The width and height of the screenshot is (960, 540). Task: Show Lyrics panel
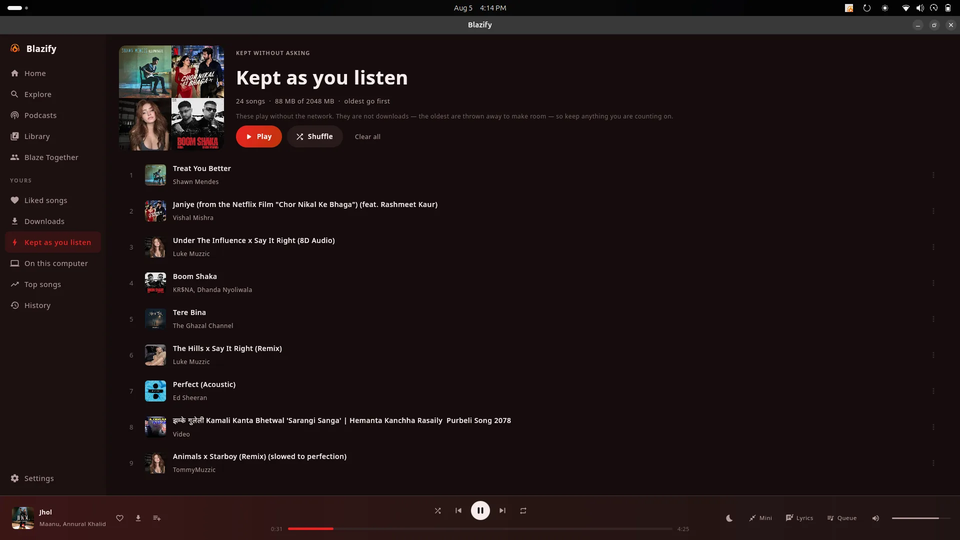click(799, 518)
